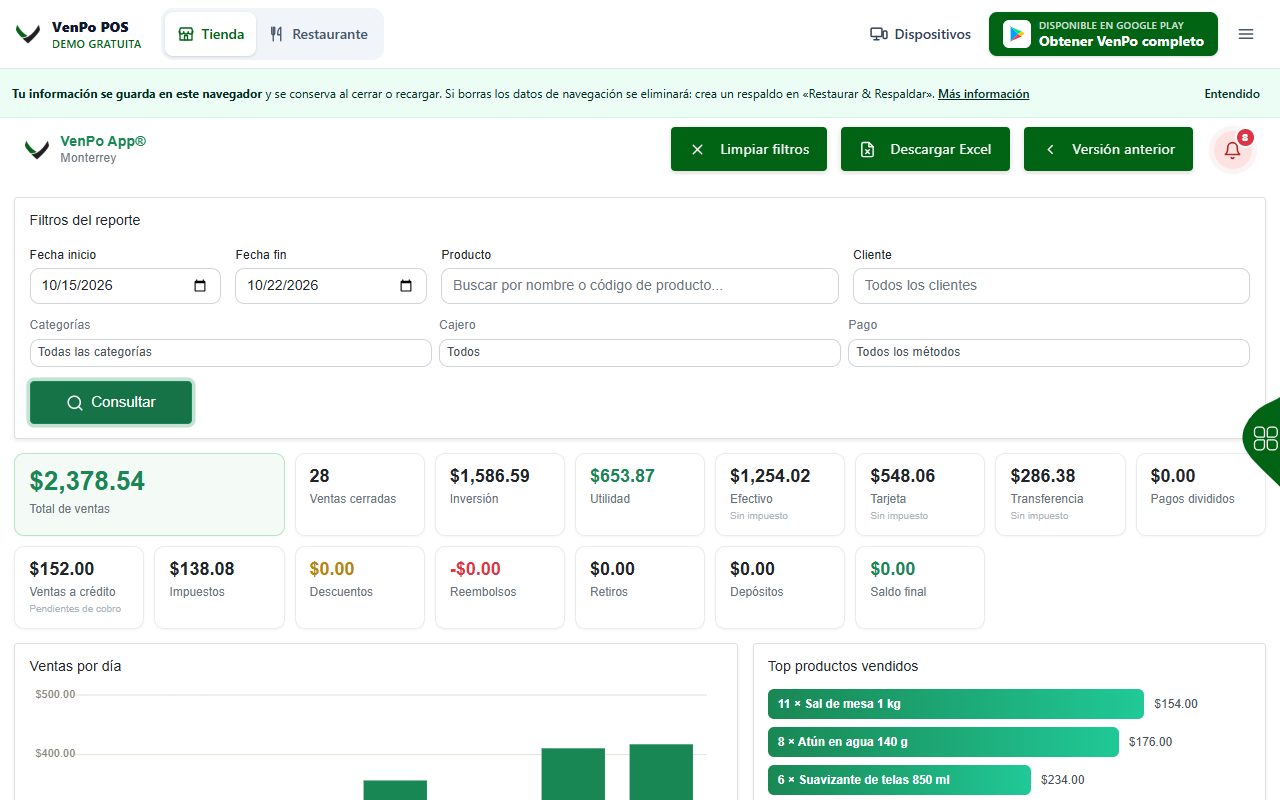Focus the Producto search field

pos(640,286)
